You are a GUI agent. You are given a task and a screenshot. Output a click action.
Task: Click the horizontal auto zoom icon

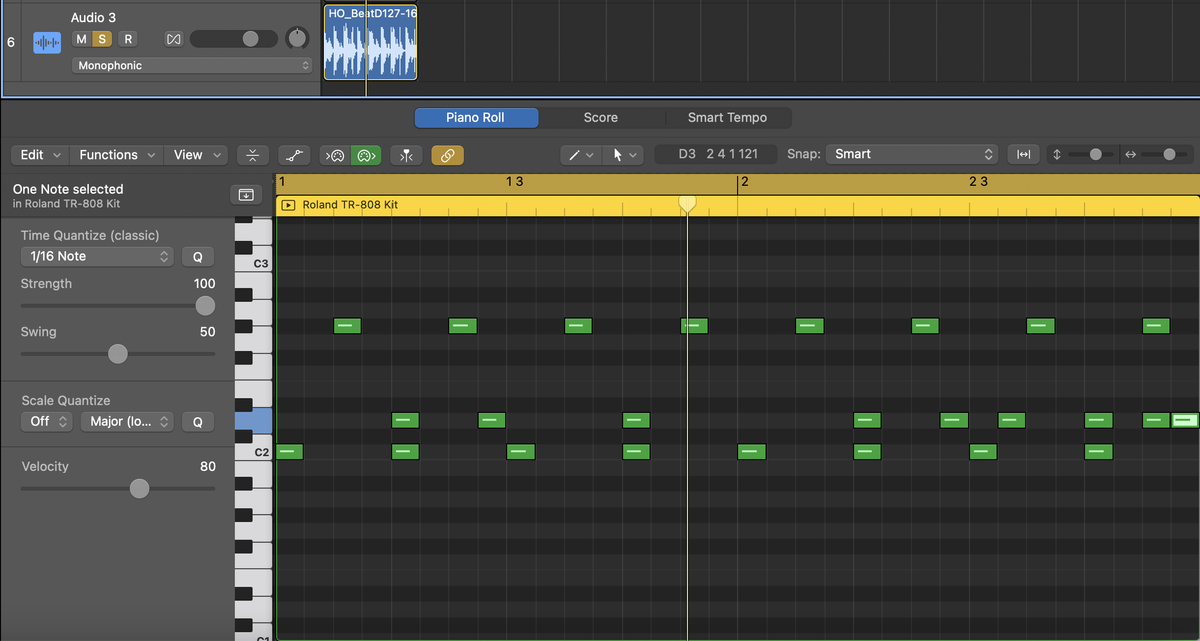1023,154
